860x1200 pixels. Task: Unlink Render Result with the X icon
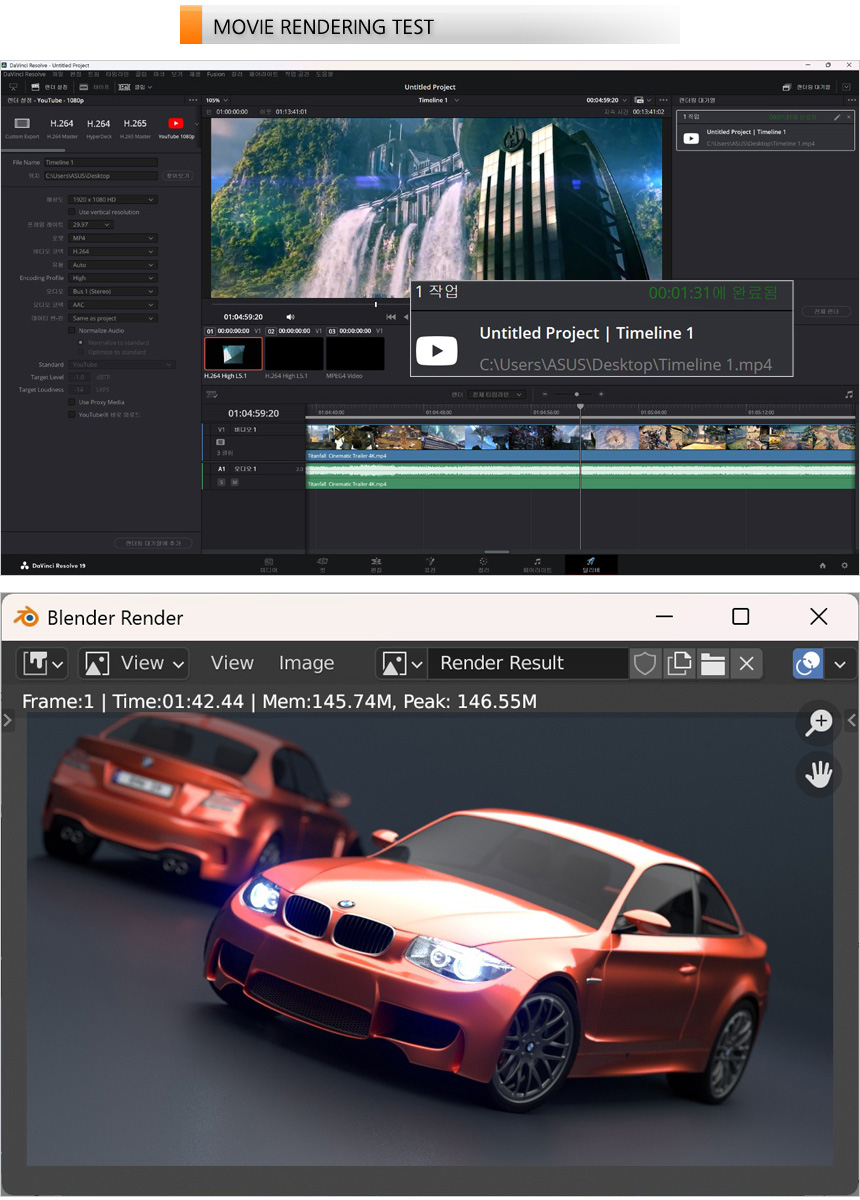(746, 663)
